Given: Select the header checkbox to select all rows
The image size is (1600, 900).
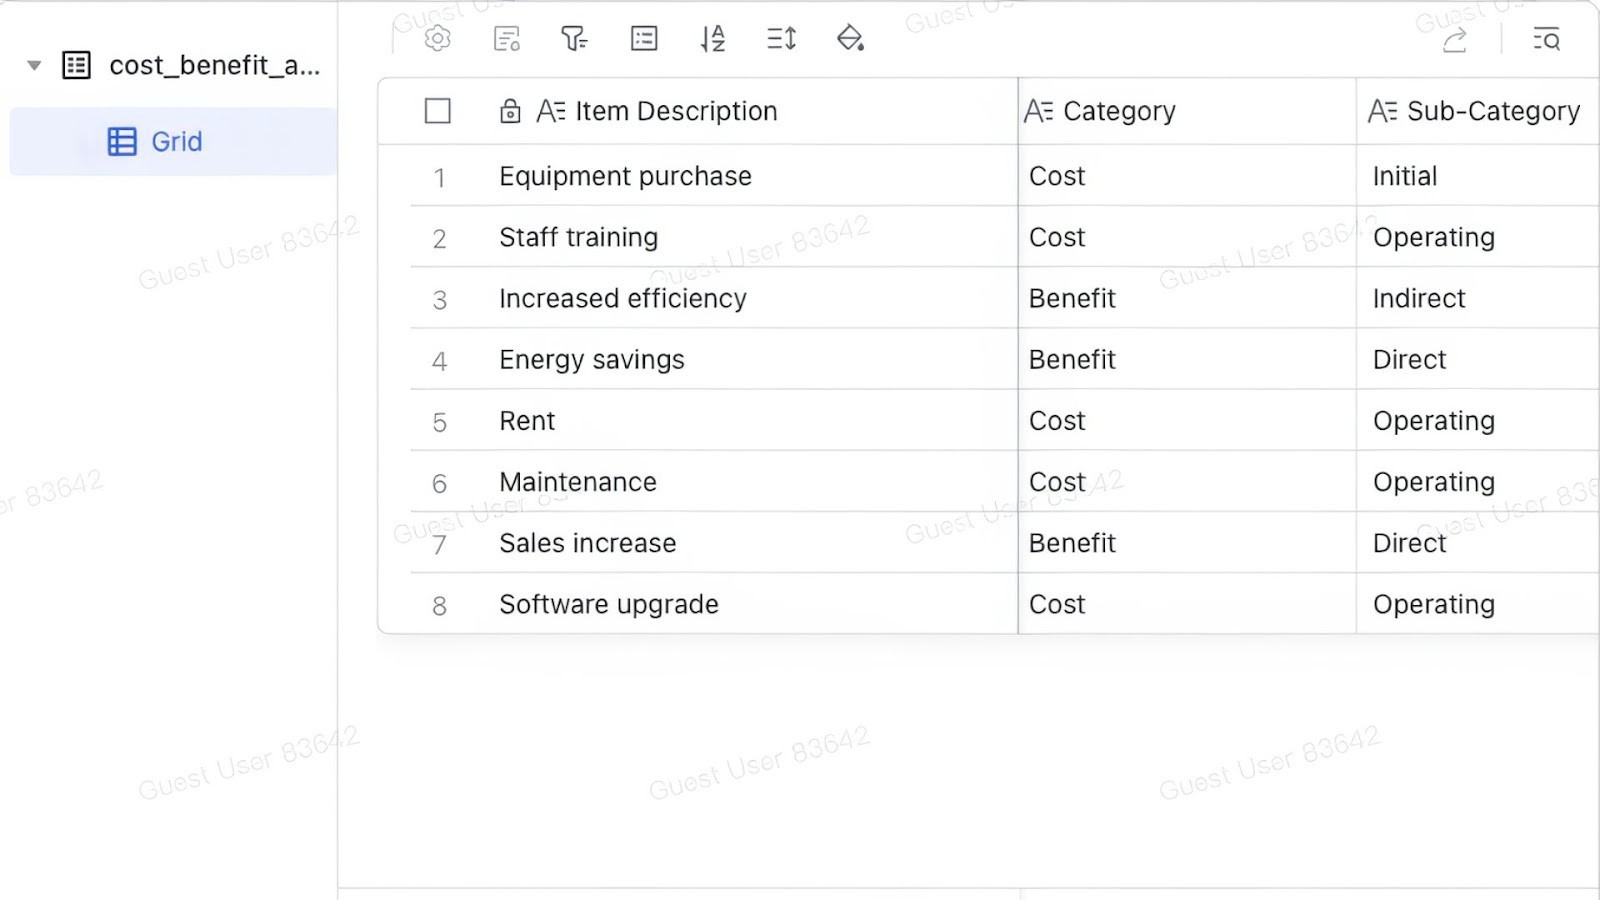Looking at the screenshot, I should pos(437,111).
